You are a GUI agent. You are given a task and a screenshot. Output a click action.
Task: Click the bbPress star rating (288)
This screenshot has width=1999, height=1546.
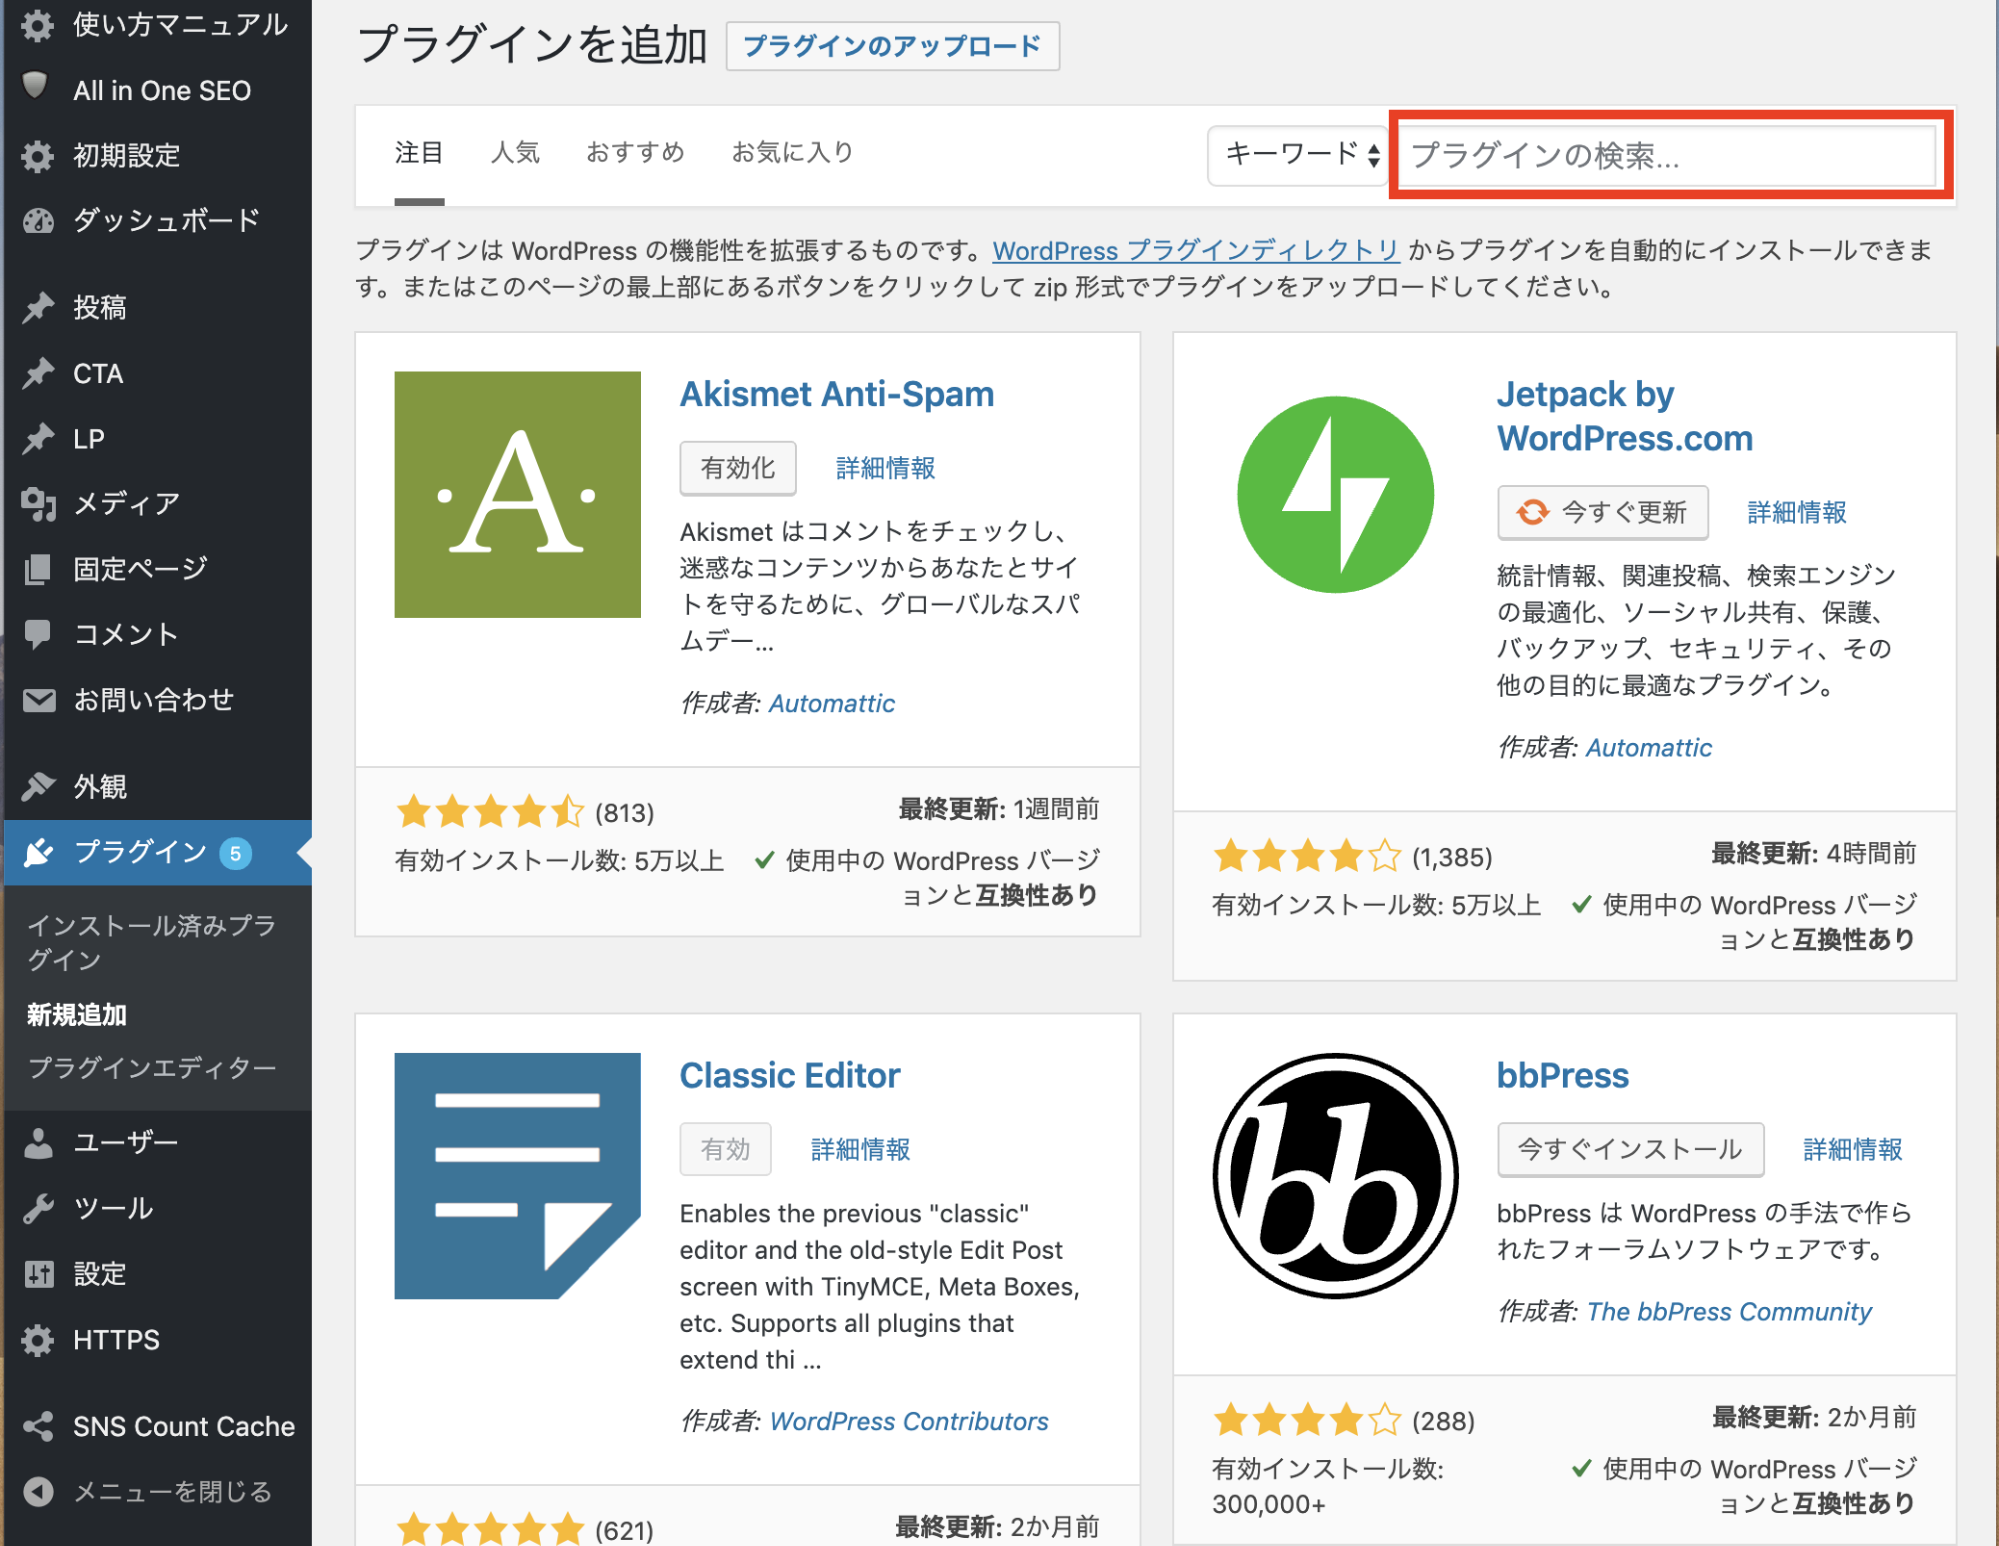tap(1343, 1420)
